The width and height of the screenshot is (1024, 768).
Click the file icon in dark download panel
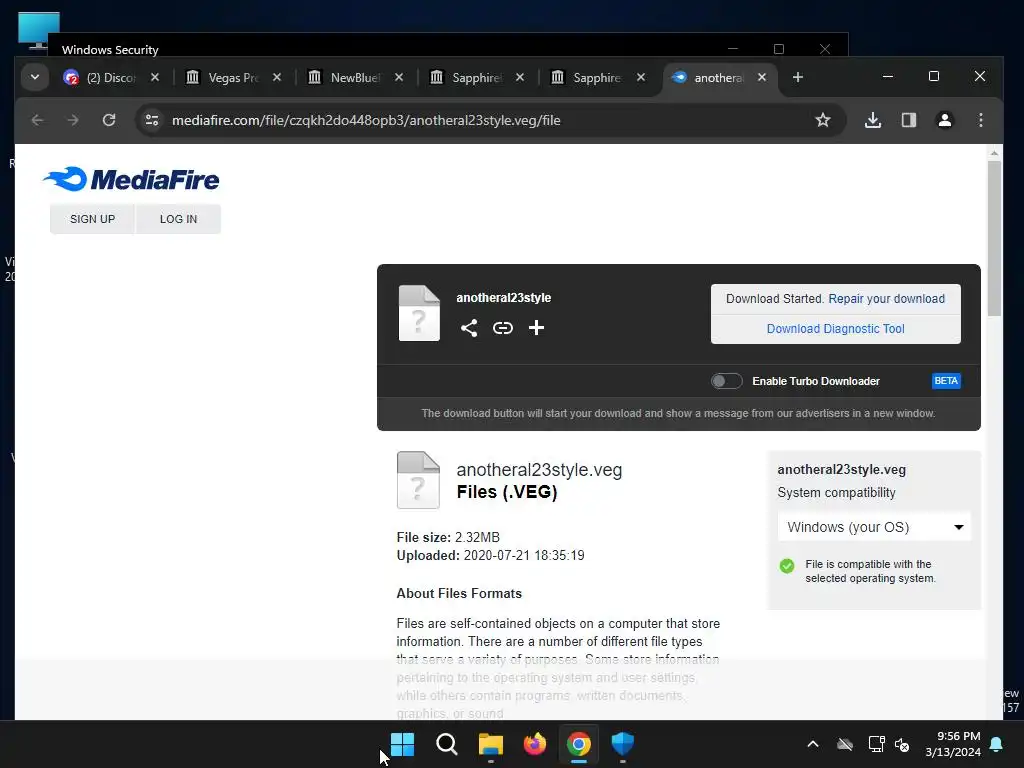tap(419, 313)
